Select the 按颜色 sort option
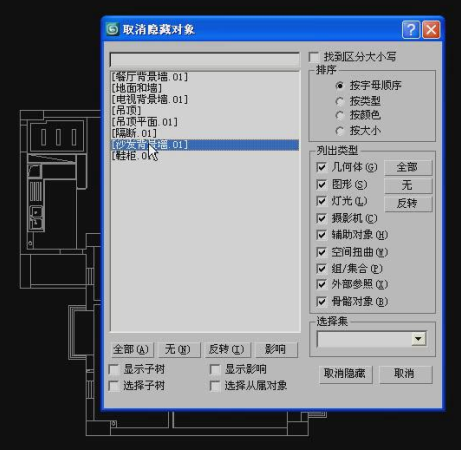The width and height of the screenshot is (461, 450). pyautogui.click(x=339, y=115)
